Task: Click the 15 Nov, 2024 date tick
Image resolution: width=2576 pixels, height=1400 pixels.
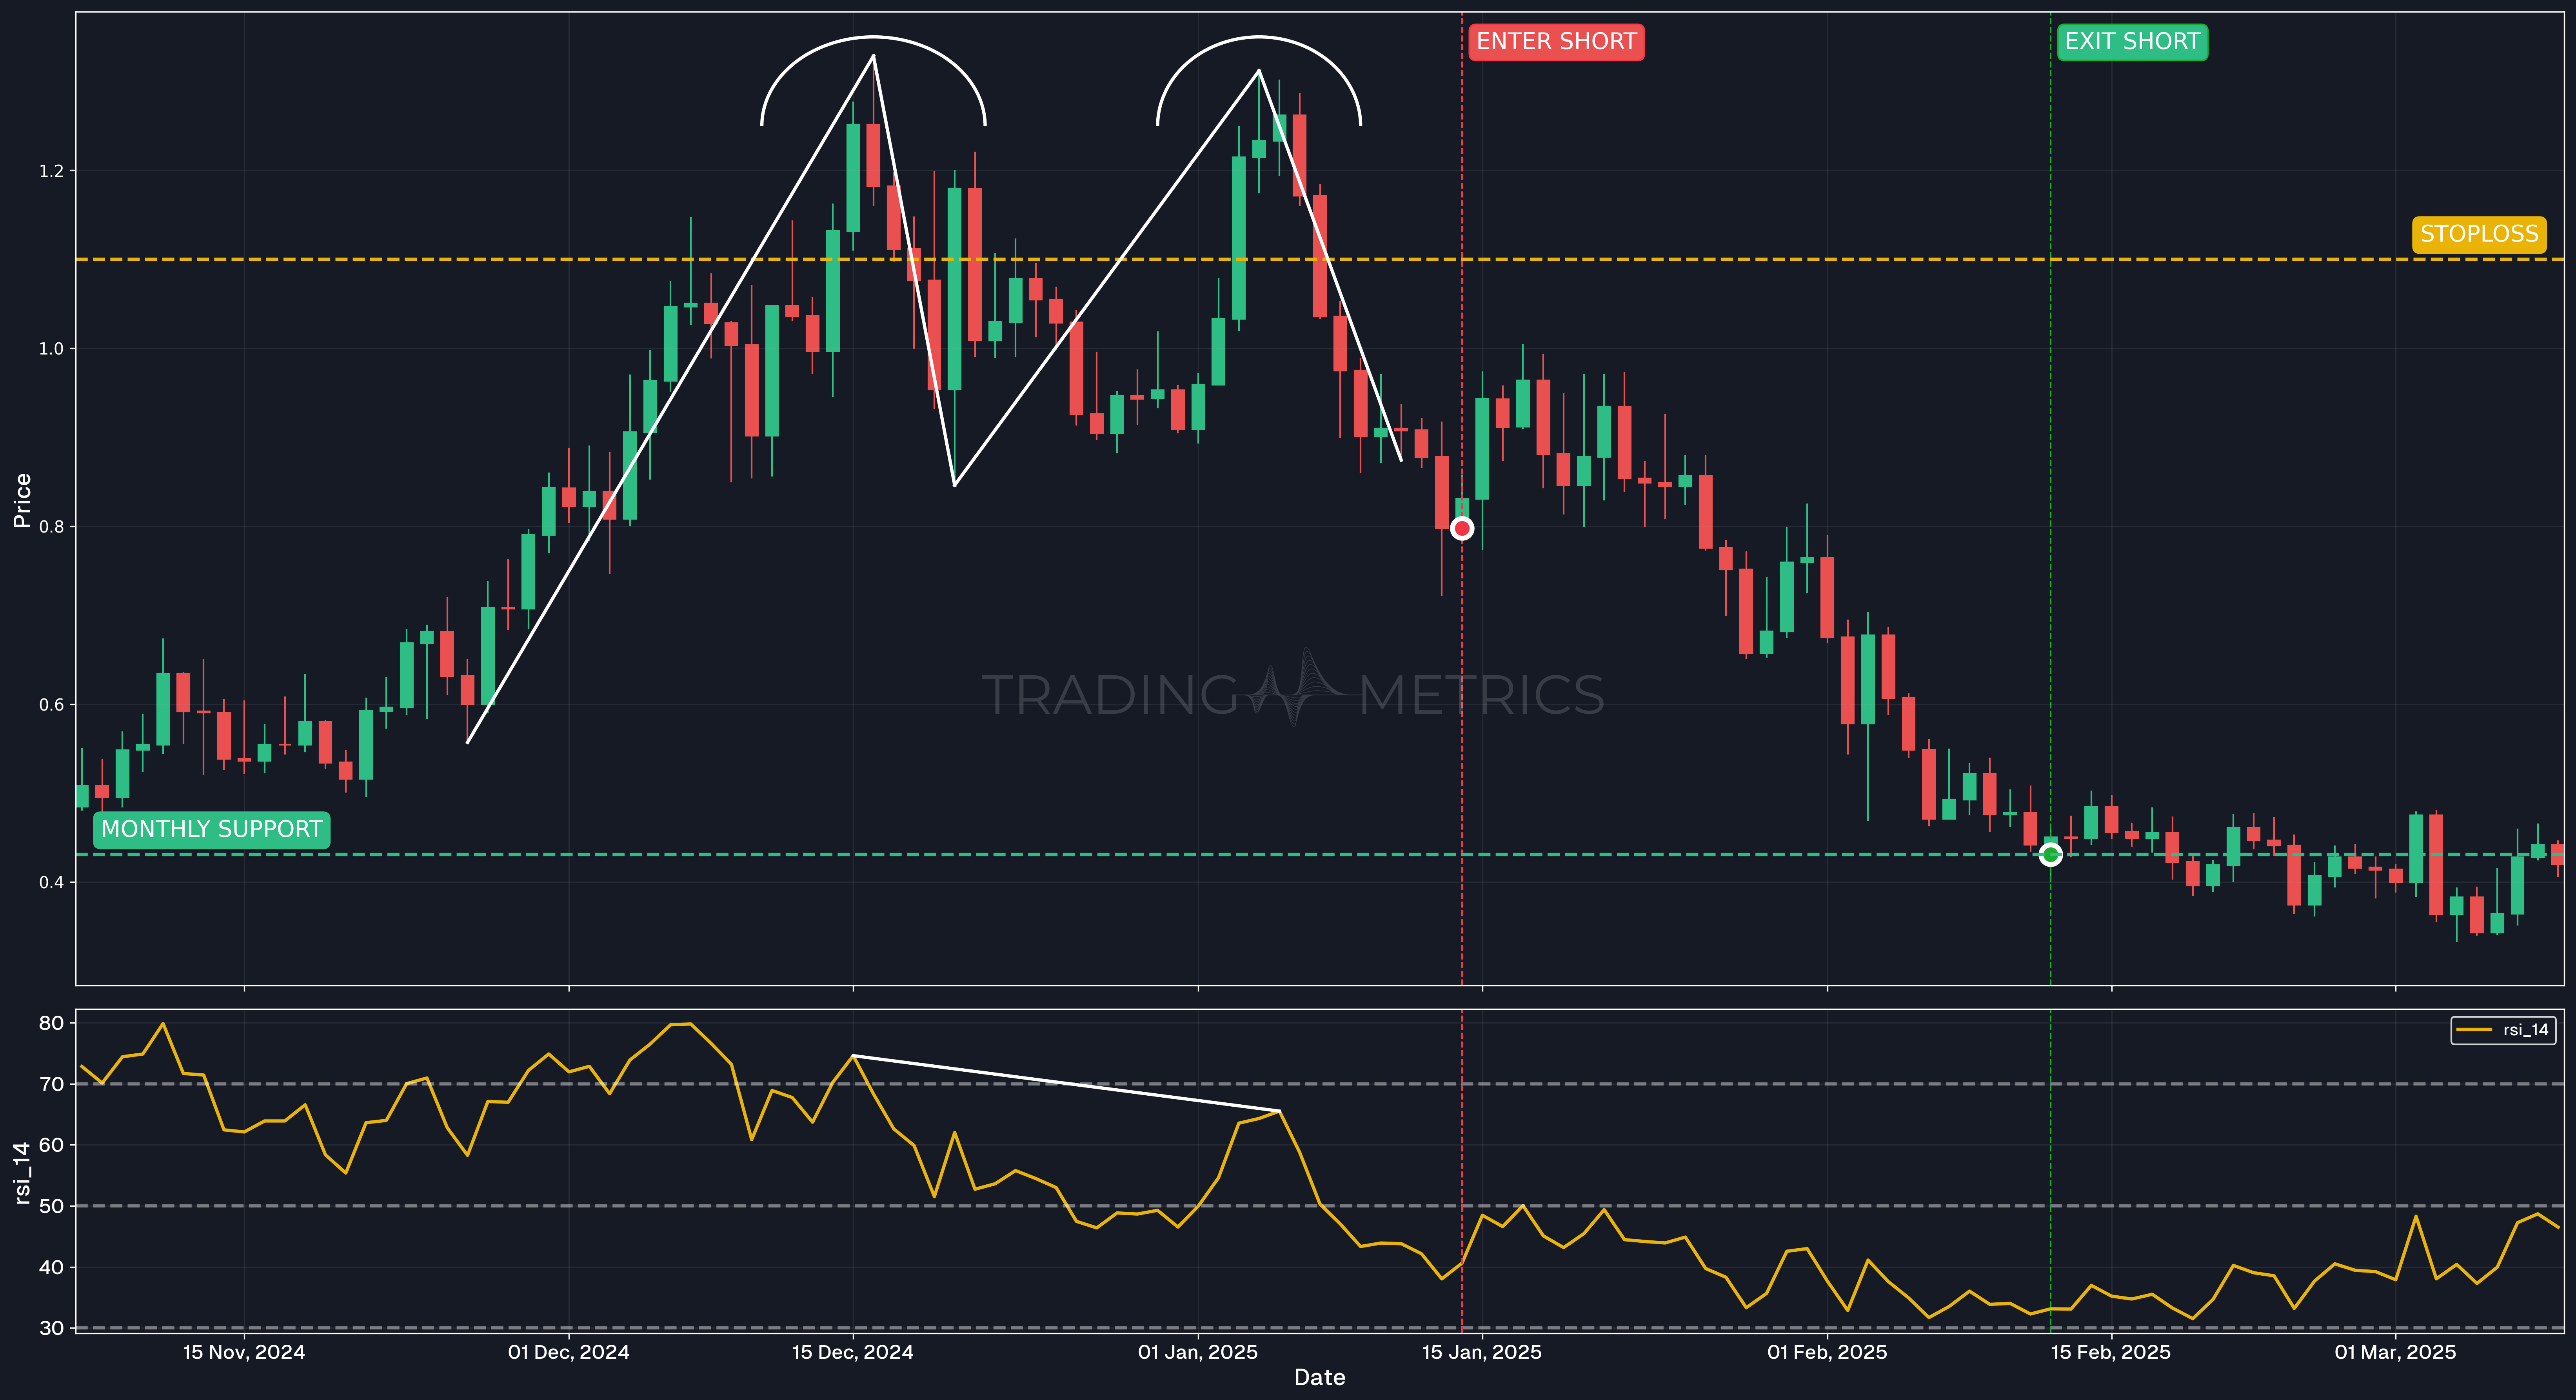Action: click(244, 1353)
